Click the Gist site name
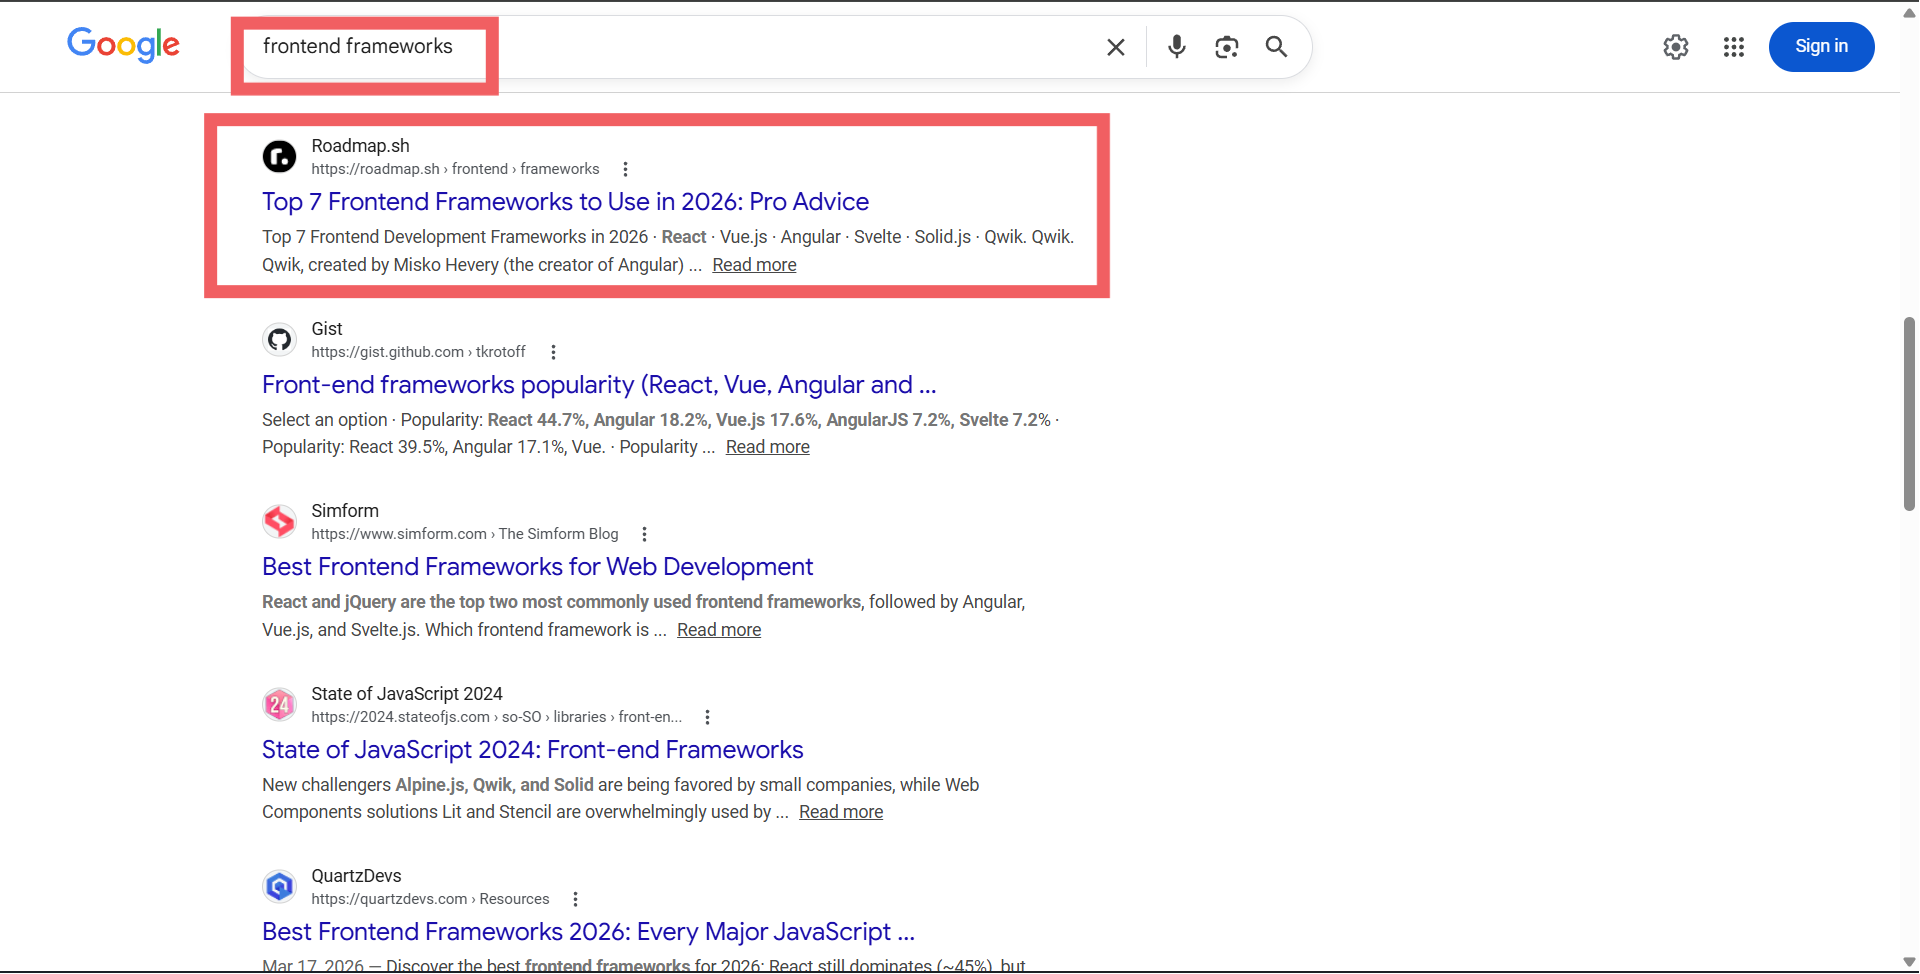Viewport: 1920px width, 974px height. tap(326, 329)
